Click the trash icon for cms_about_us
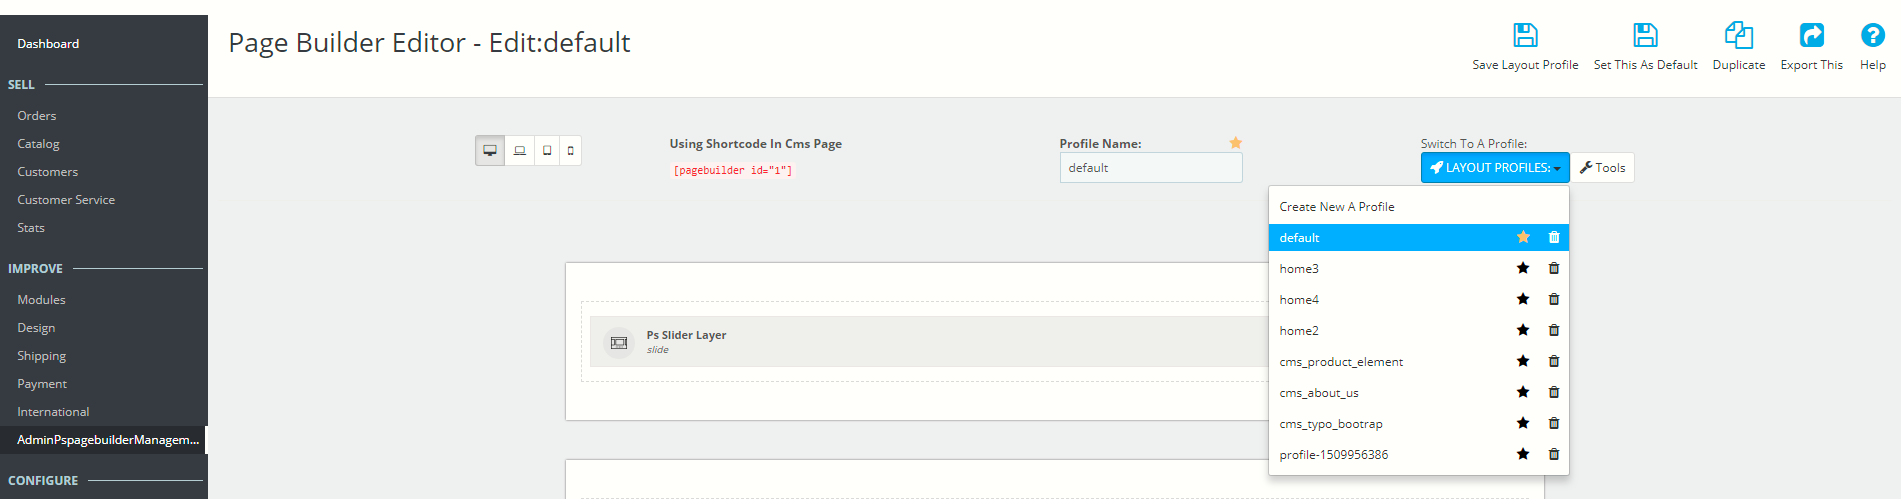Image resolution: width=1901 pixels, height=499 pixels. coord(1554,392)
